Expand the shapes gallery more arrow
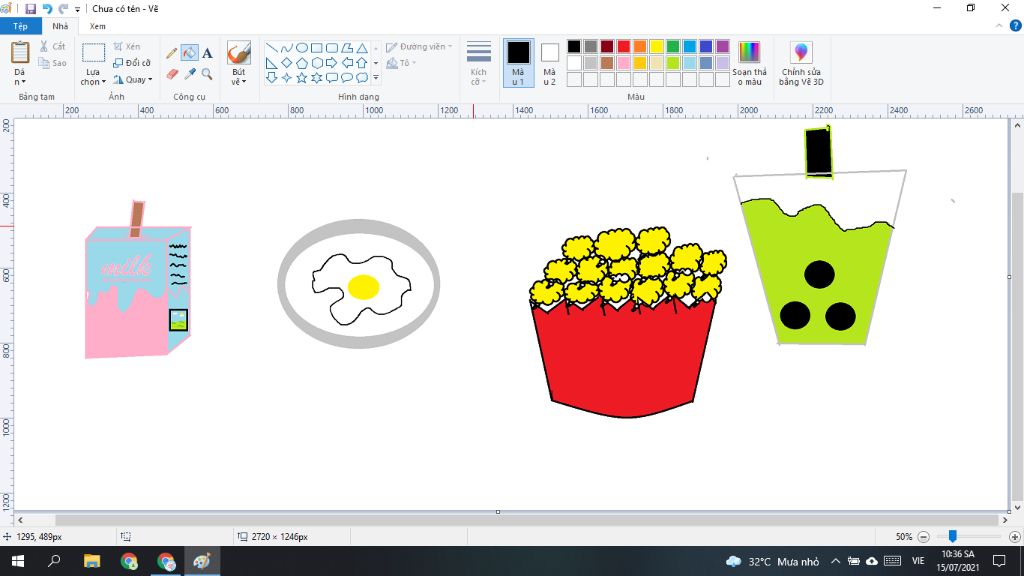Screen dimensions: 1024x576 point(376,78)
